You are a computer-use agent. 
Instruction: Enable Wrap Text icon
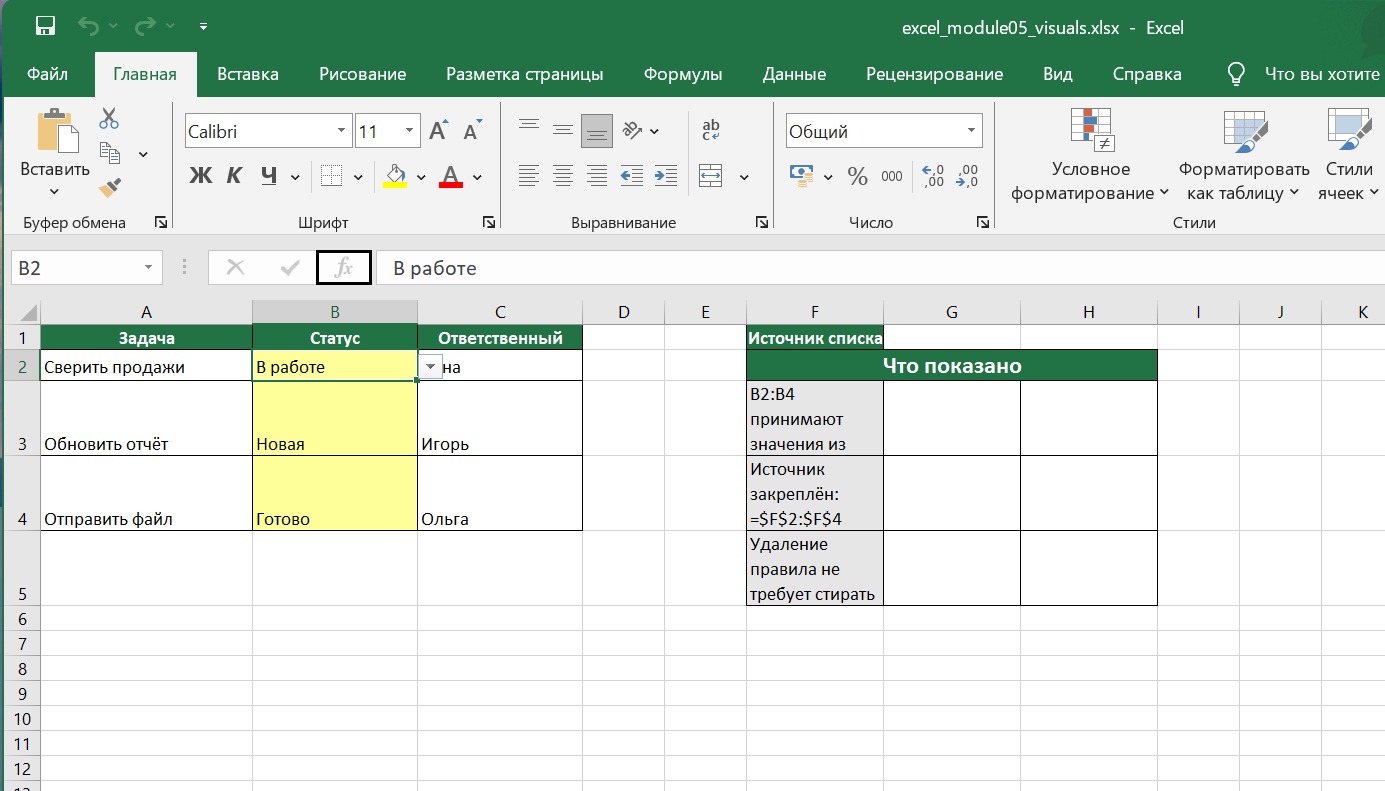(711, 130)
